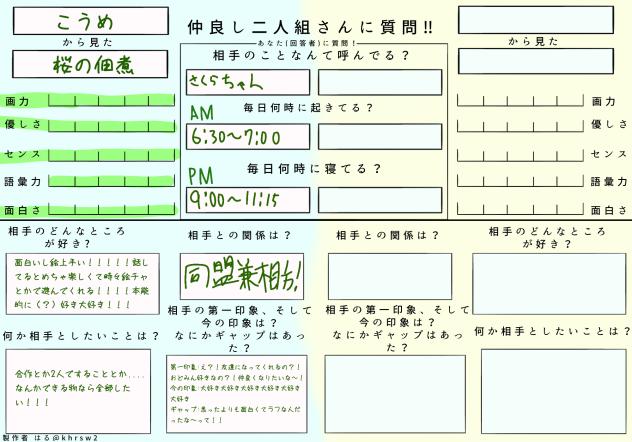The image size is (632, 442).
Task: Click empty box under right 相手のどんなところが好き?
Action: coord(549,284)
